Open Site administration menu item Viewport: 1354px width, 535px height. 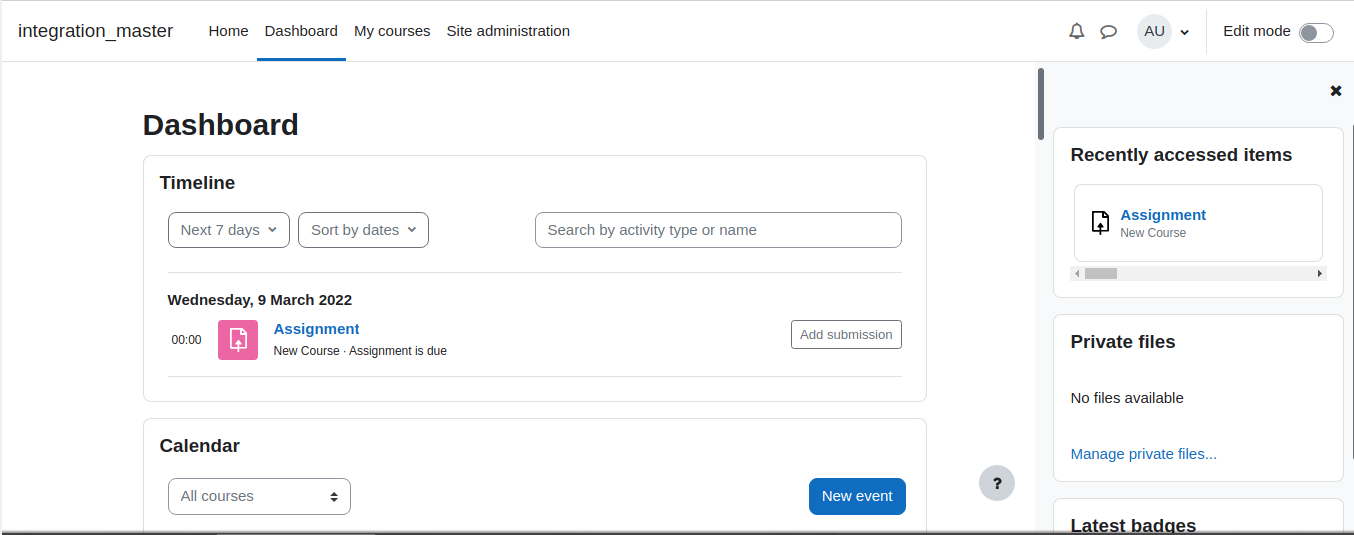[508, 31]
